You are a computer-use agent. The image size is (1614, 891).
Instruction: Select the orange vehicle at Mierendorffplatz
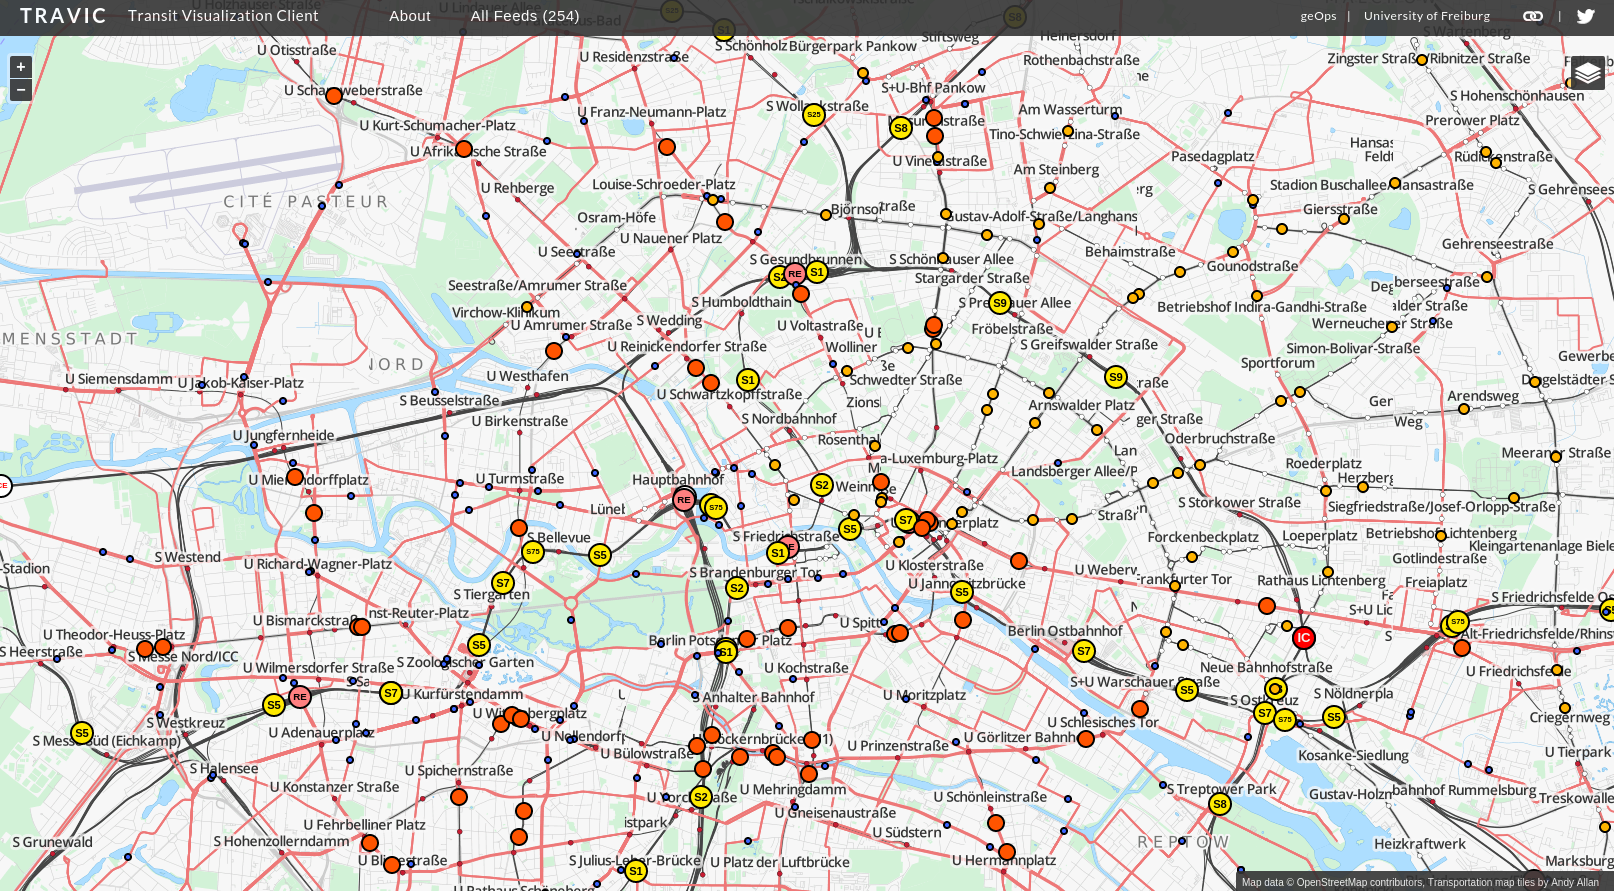pyautogui.click(x=295, y=477)
